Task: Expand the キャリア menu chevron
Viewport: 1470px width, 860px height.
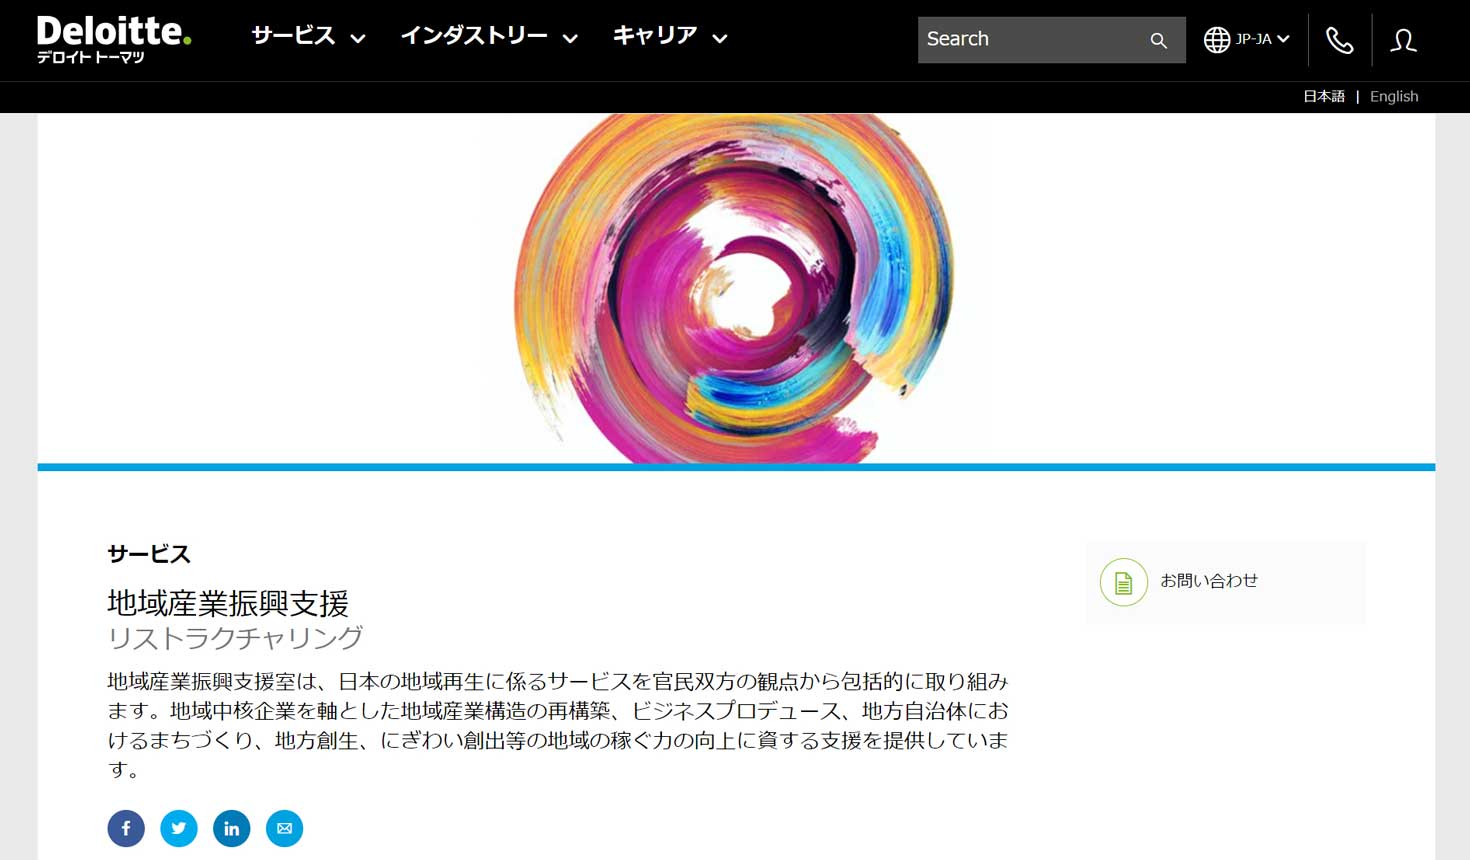Action: pos(720,39)
